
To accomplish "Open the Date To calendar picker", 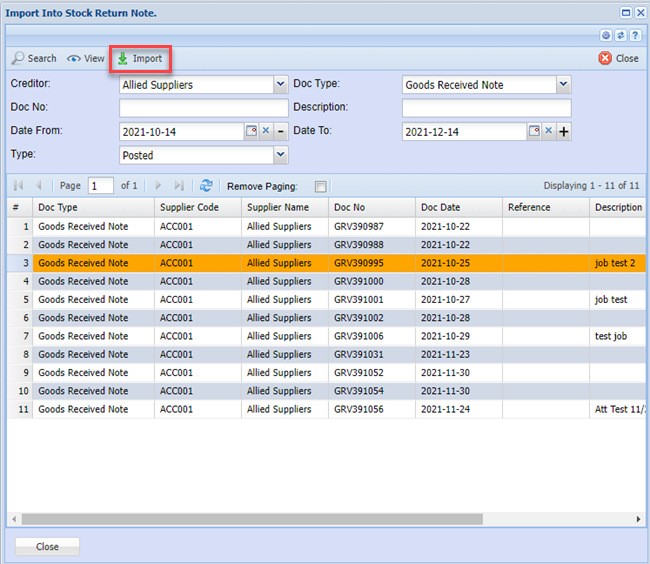I will pyautogui.click(x=534, y=132).
